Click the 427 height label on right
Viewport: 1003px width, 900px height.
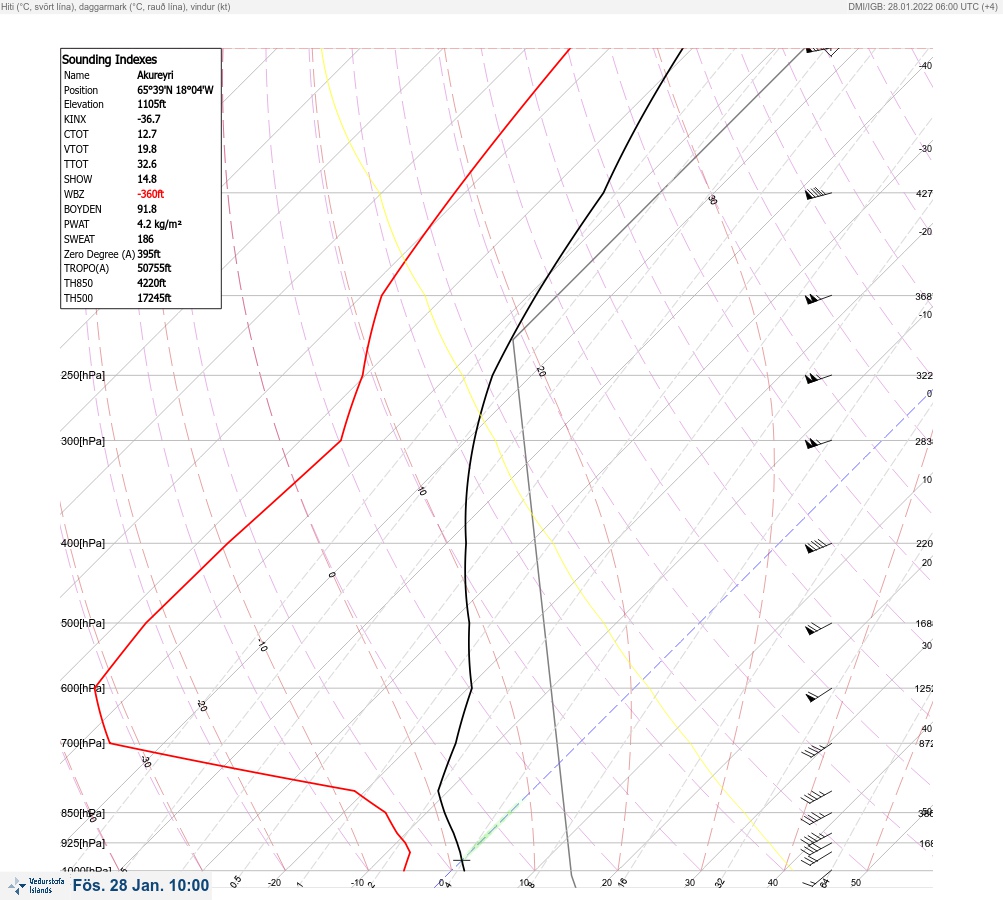[924, 193]
